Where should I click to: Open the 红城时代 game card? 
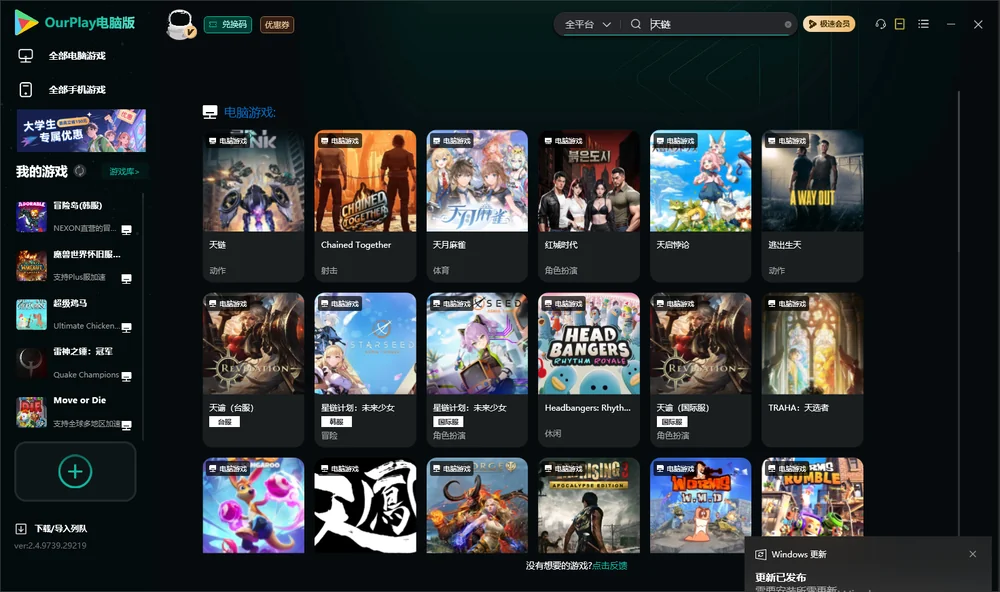589,205
